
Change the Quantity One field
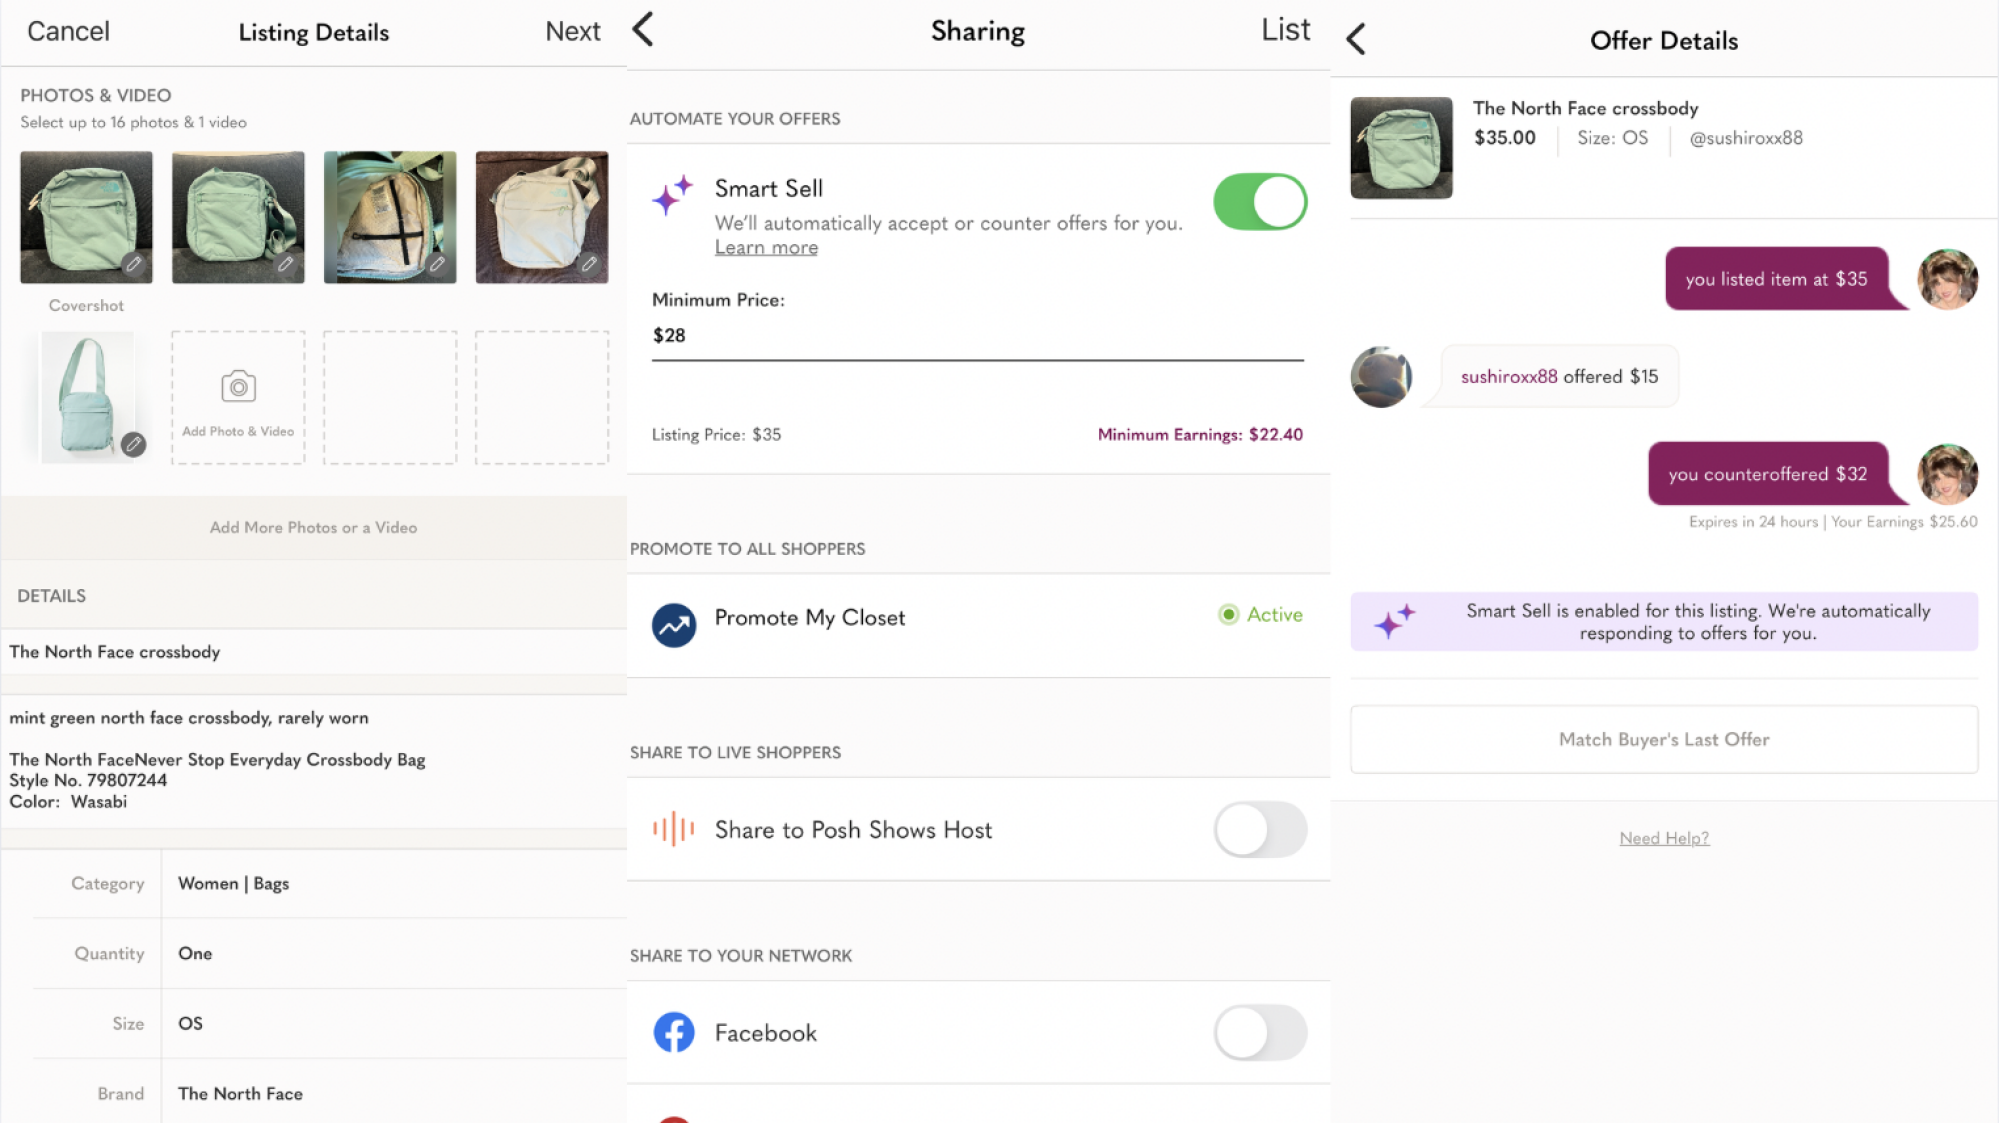pyautogui.click(x=390, y=954)
